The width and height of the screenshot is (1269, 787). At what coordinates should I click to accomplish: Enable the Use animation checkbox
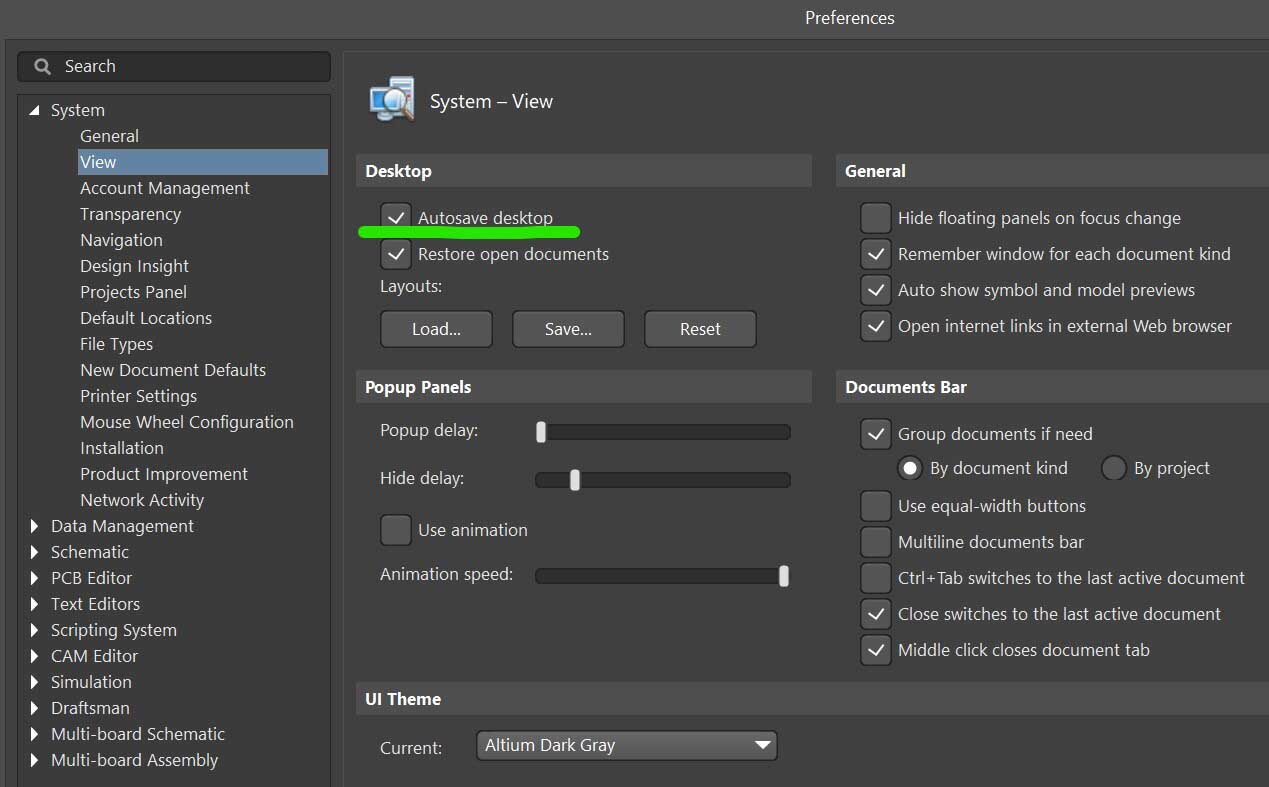[x=396, y=530]
